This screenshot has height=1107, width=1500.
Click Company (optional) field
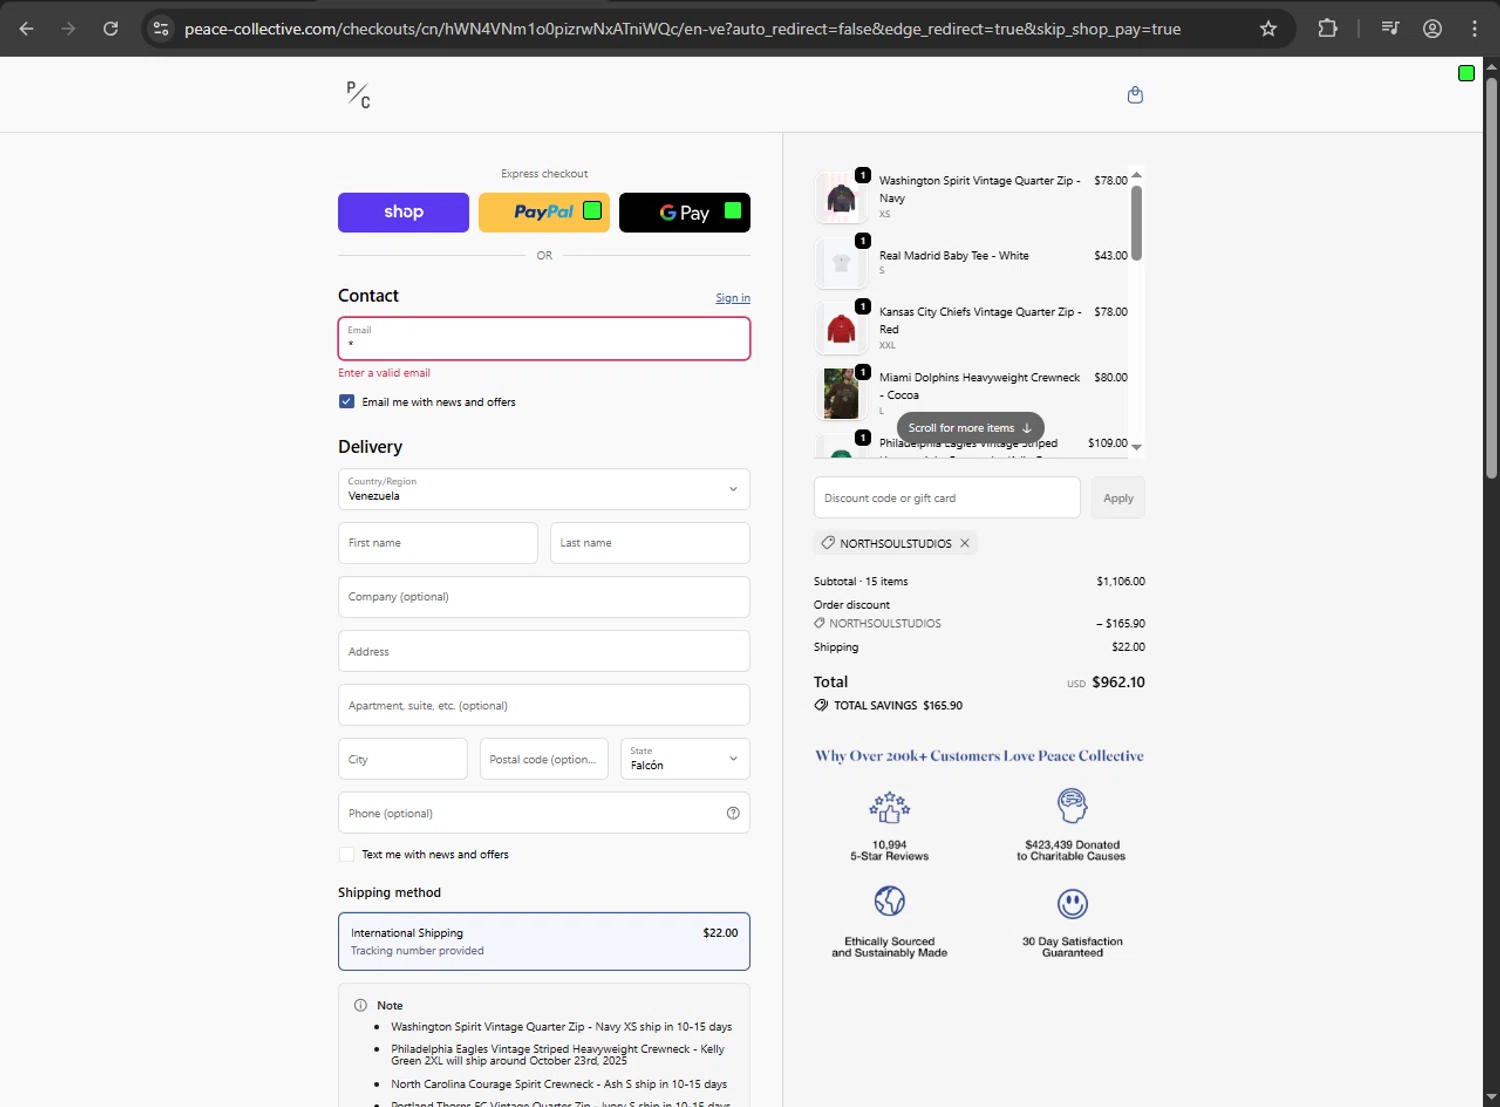point(544,597)
